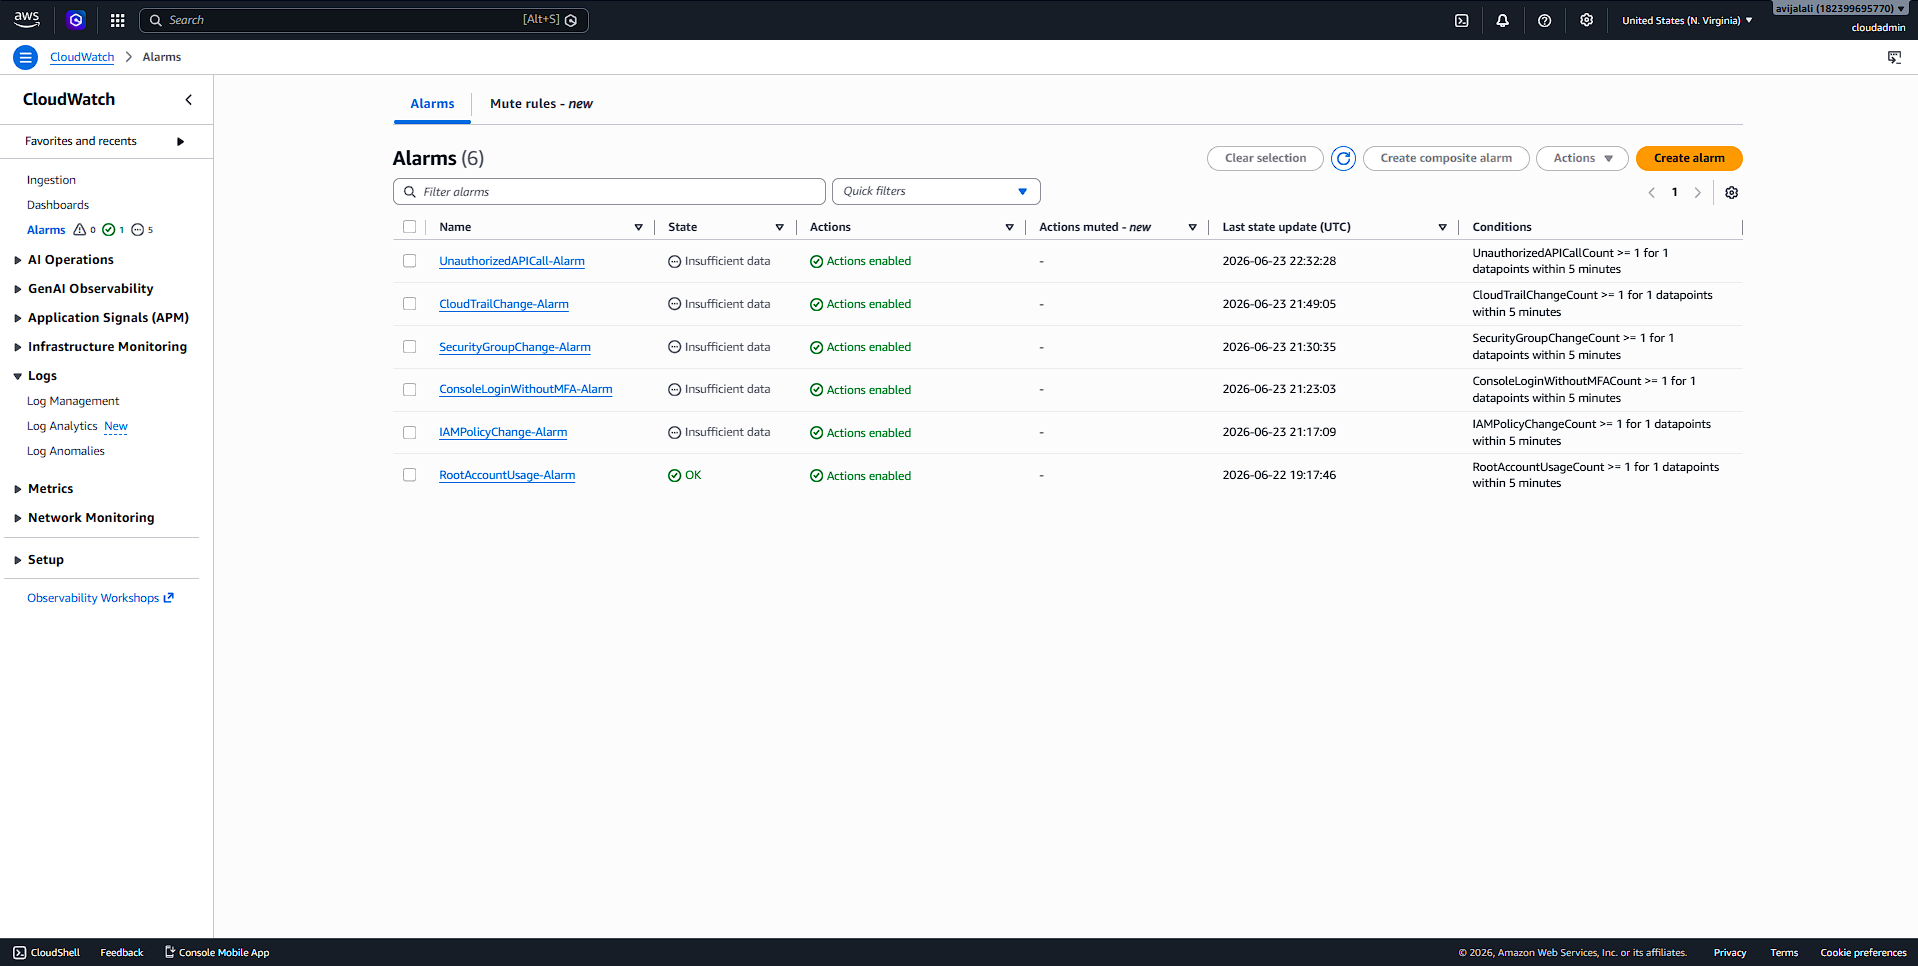This screenshot has height=966, width=1918.
Task: Open the Actions dropdown button
Action: pos(1582,158)
